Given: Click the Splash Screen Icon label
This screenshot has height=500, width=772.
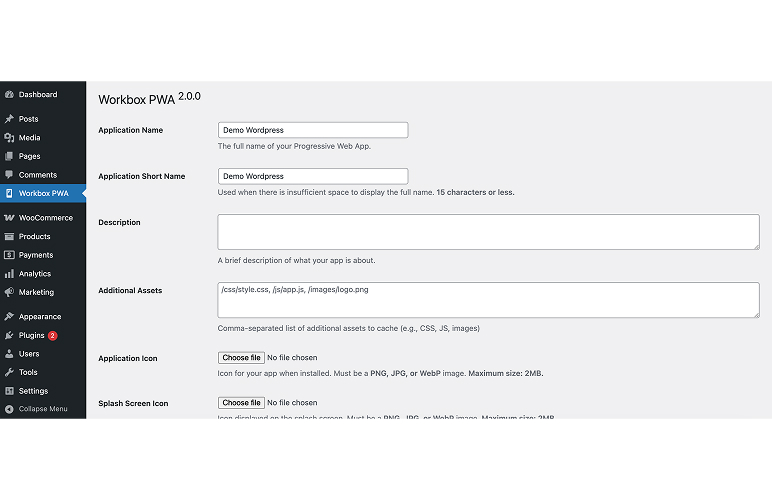Looking at the screenshot, I should 133,403.
